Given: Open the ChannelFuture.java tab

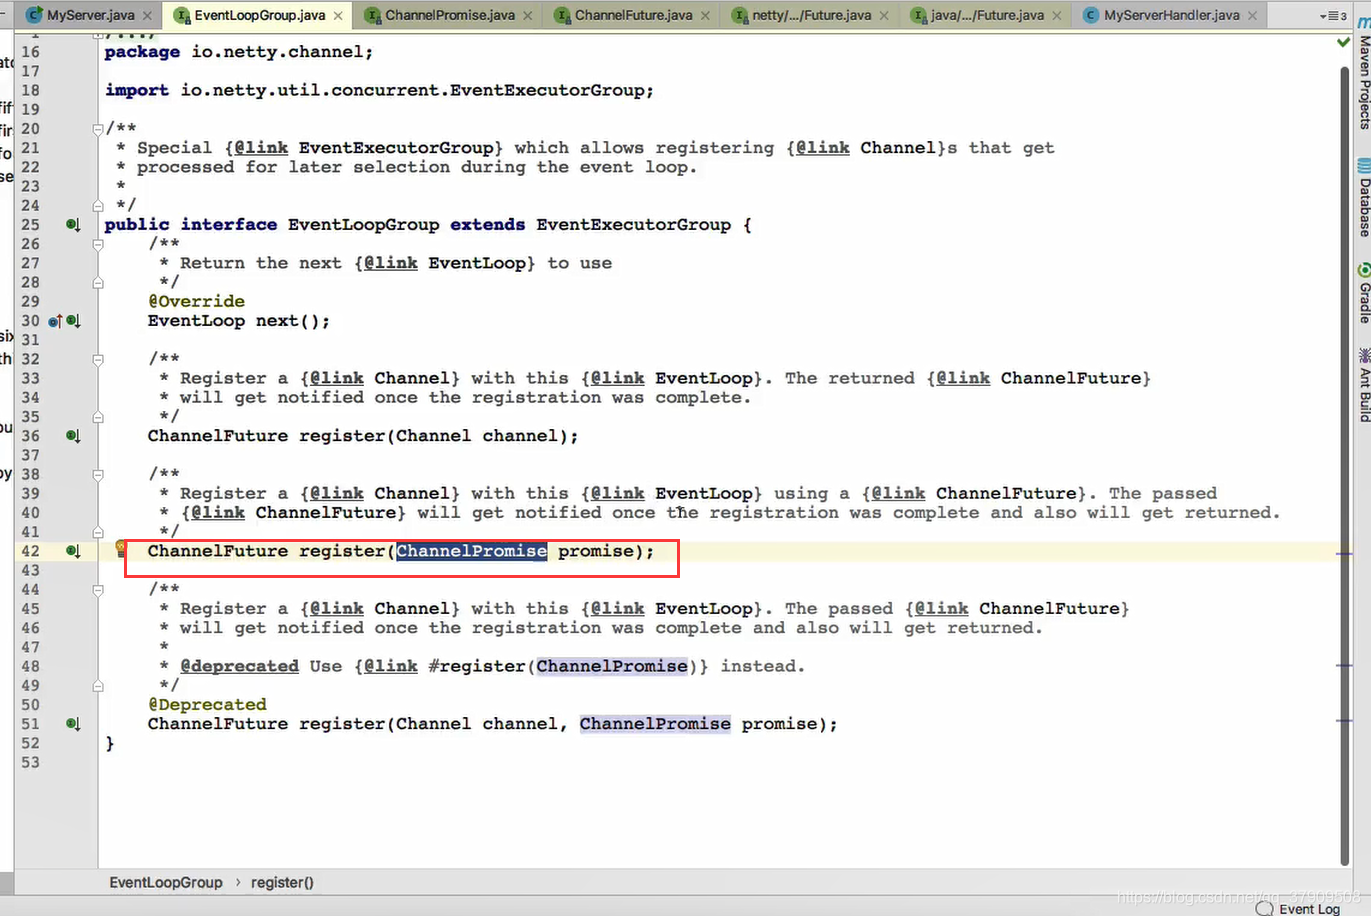Looking at the screenshot, I should click(x=633, y=15).
